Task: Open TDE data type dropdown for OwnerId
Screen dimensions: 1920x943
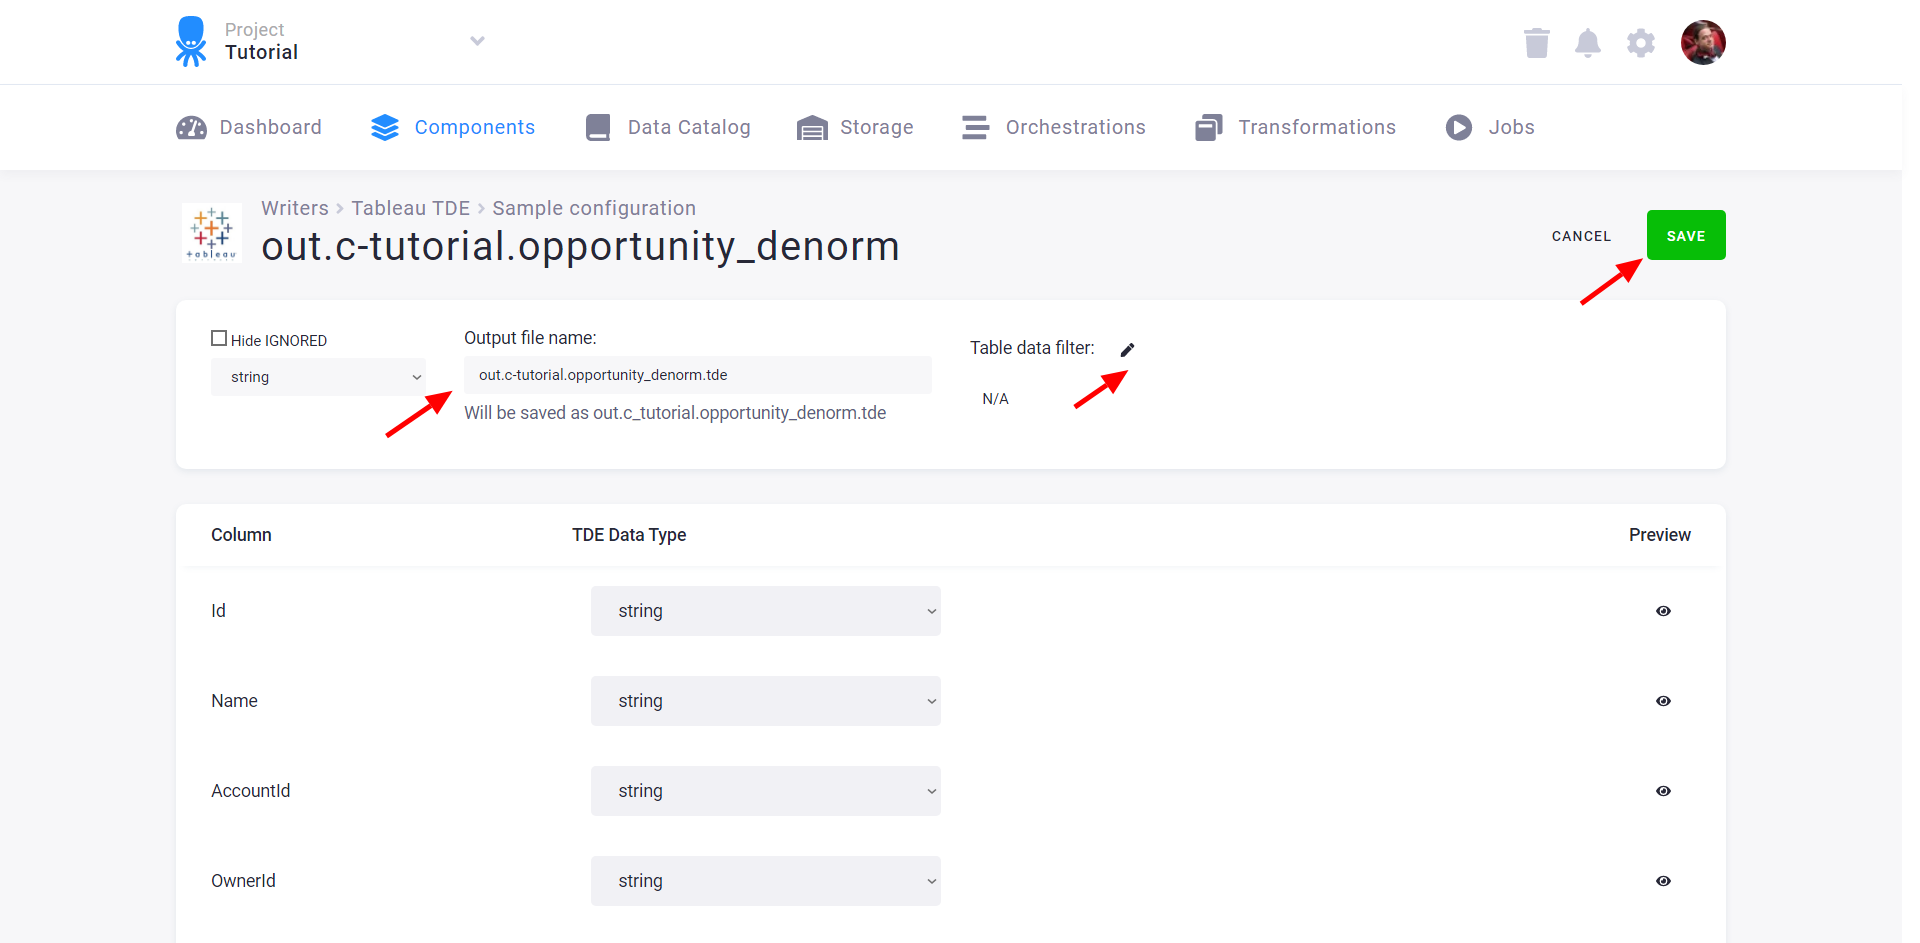Action: tap(766, 881)
